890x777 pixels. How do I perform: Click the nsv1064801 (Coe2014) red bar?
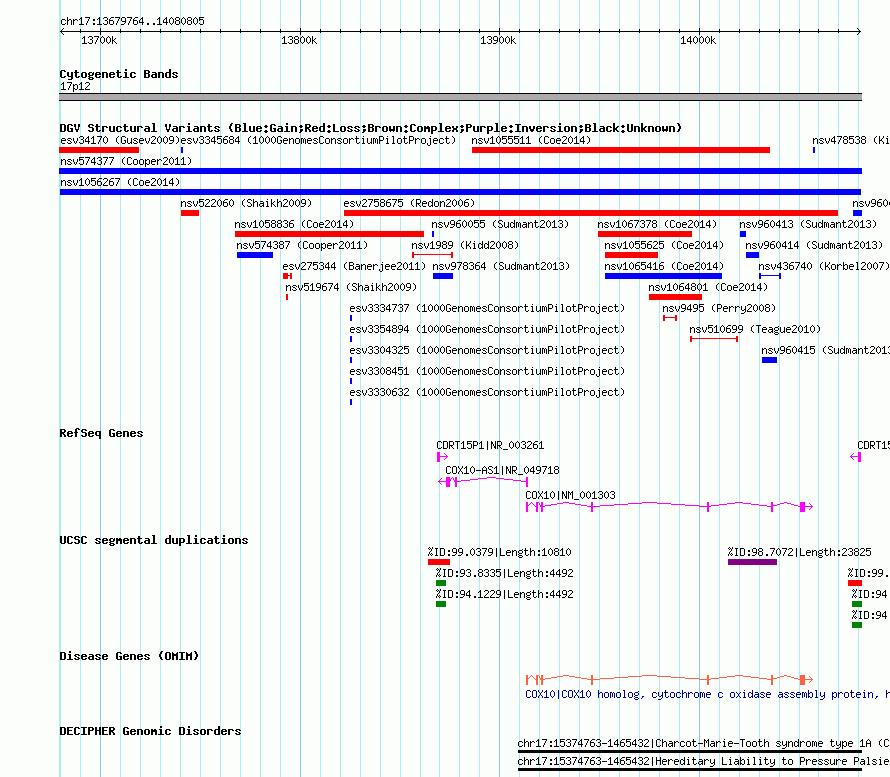tap(675, 297)
